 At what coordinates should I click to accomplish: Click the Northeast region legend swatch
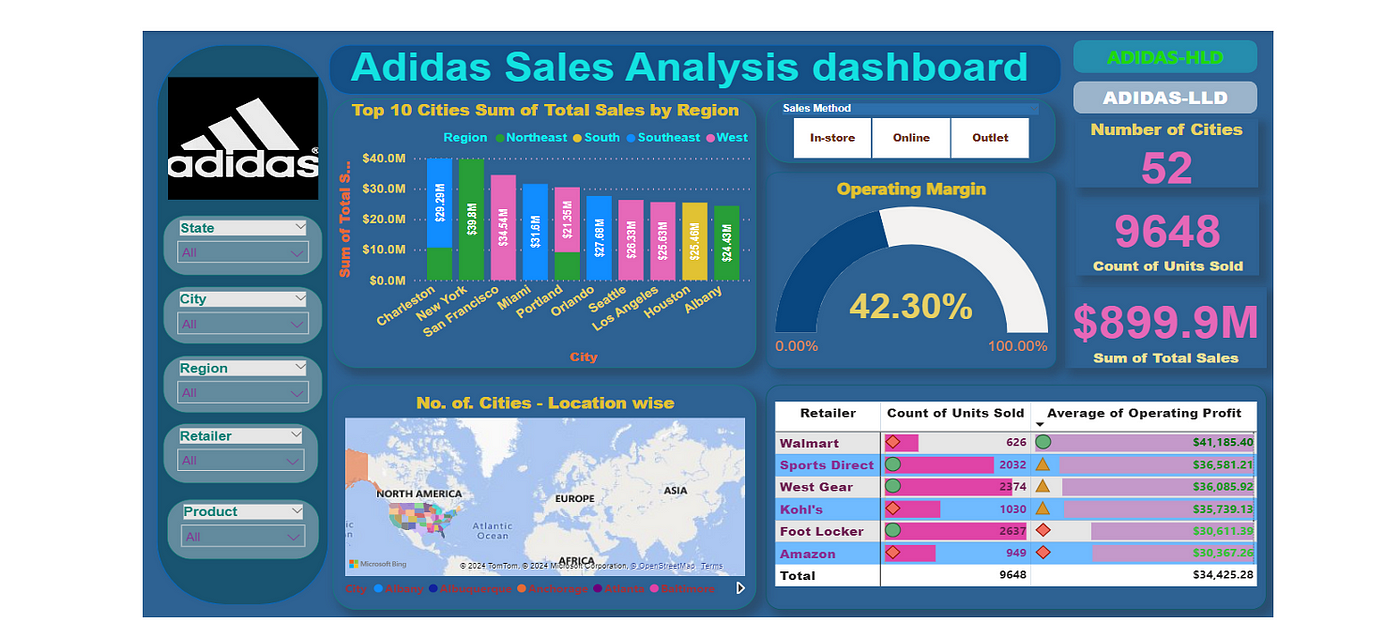coord(499,138)
